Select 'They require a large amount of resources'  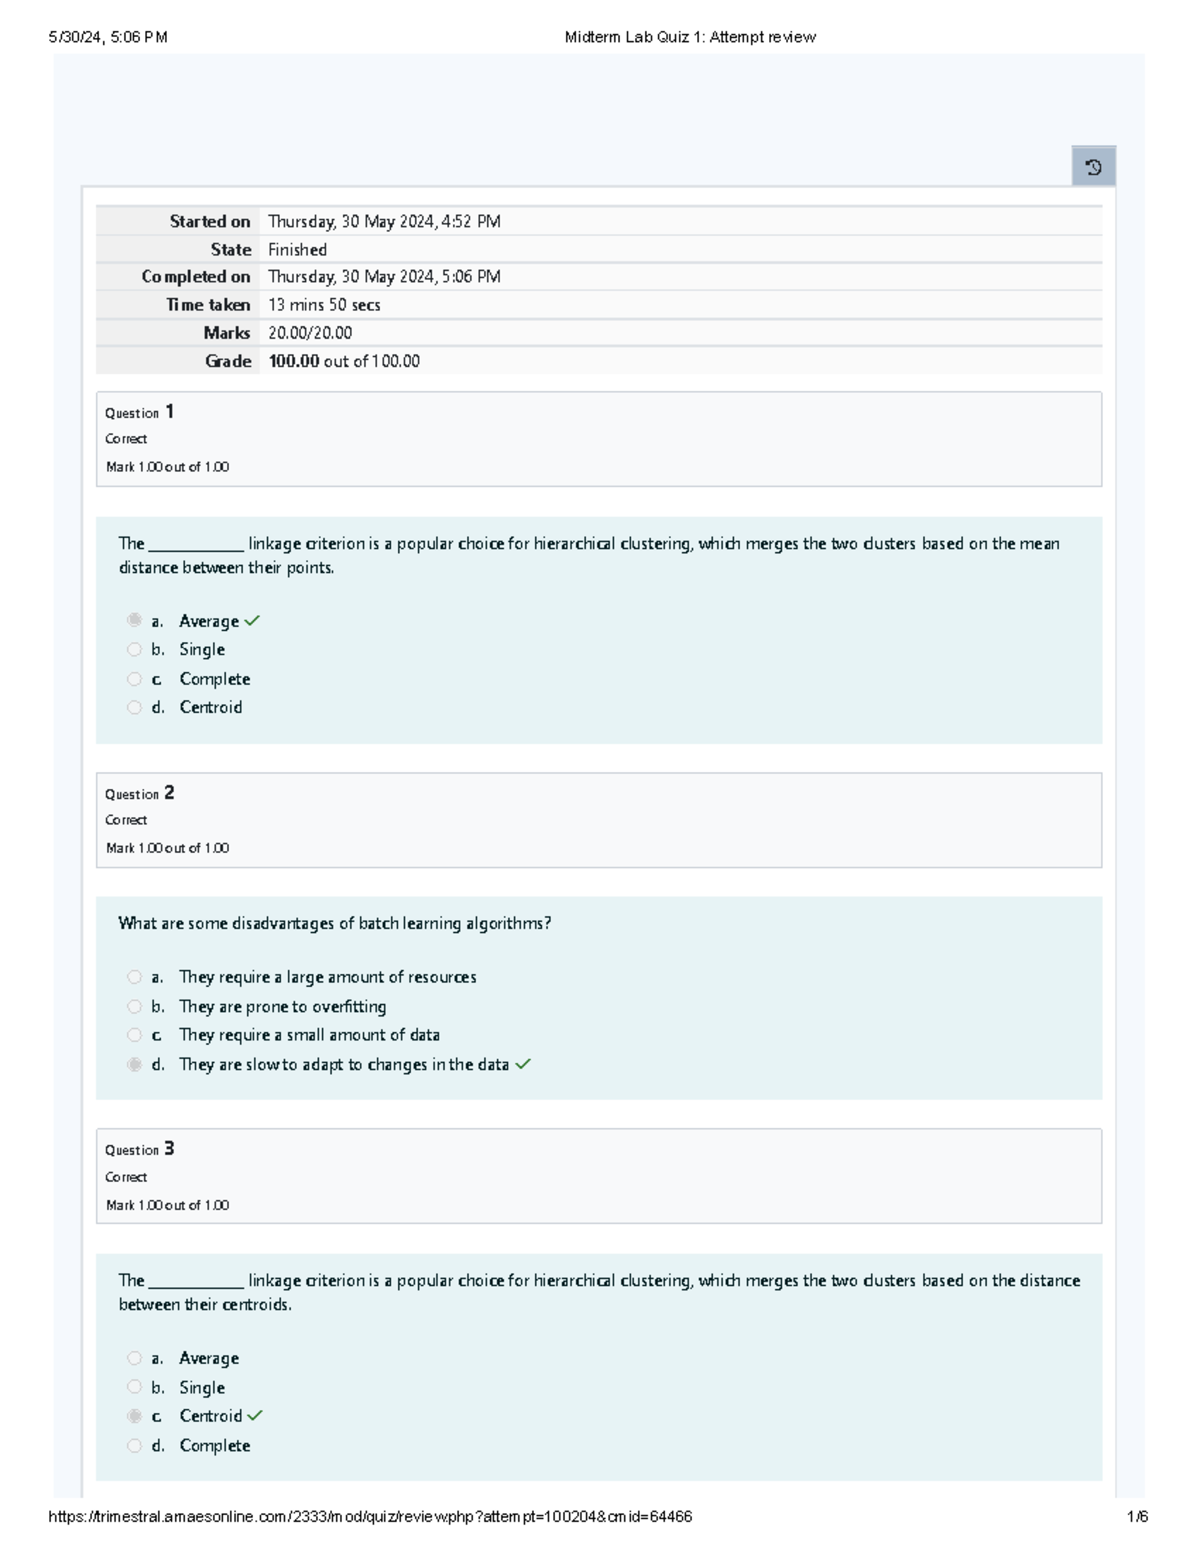[x=134, y=977]
